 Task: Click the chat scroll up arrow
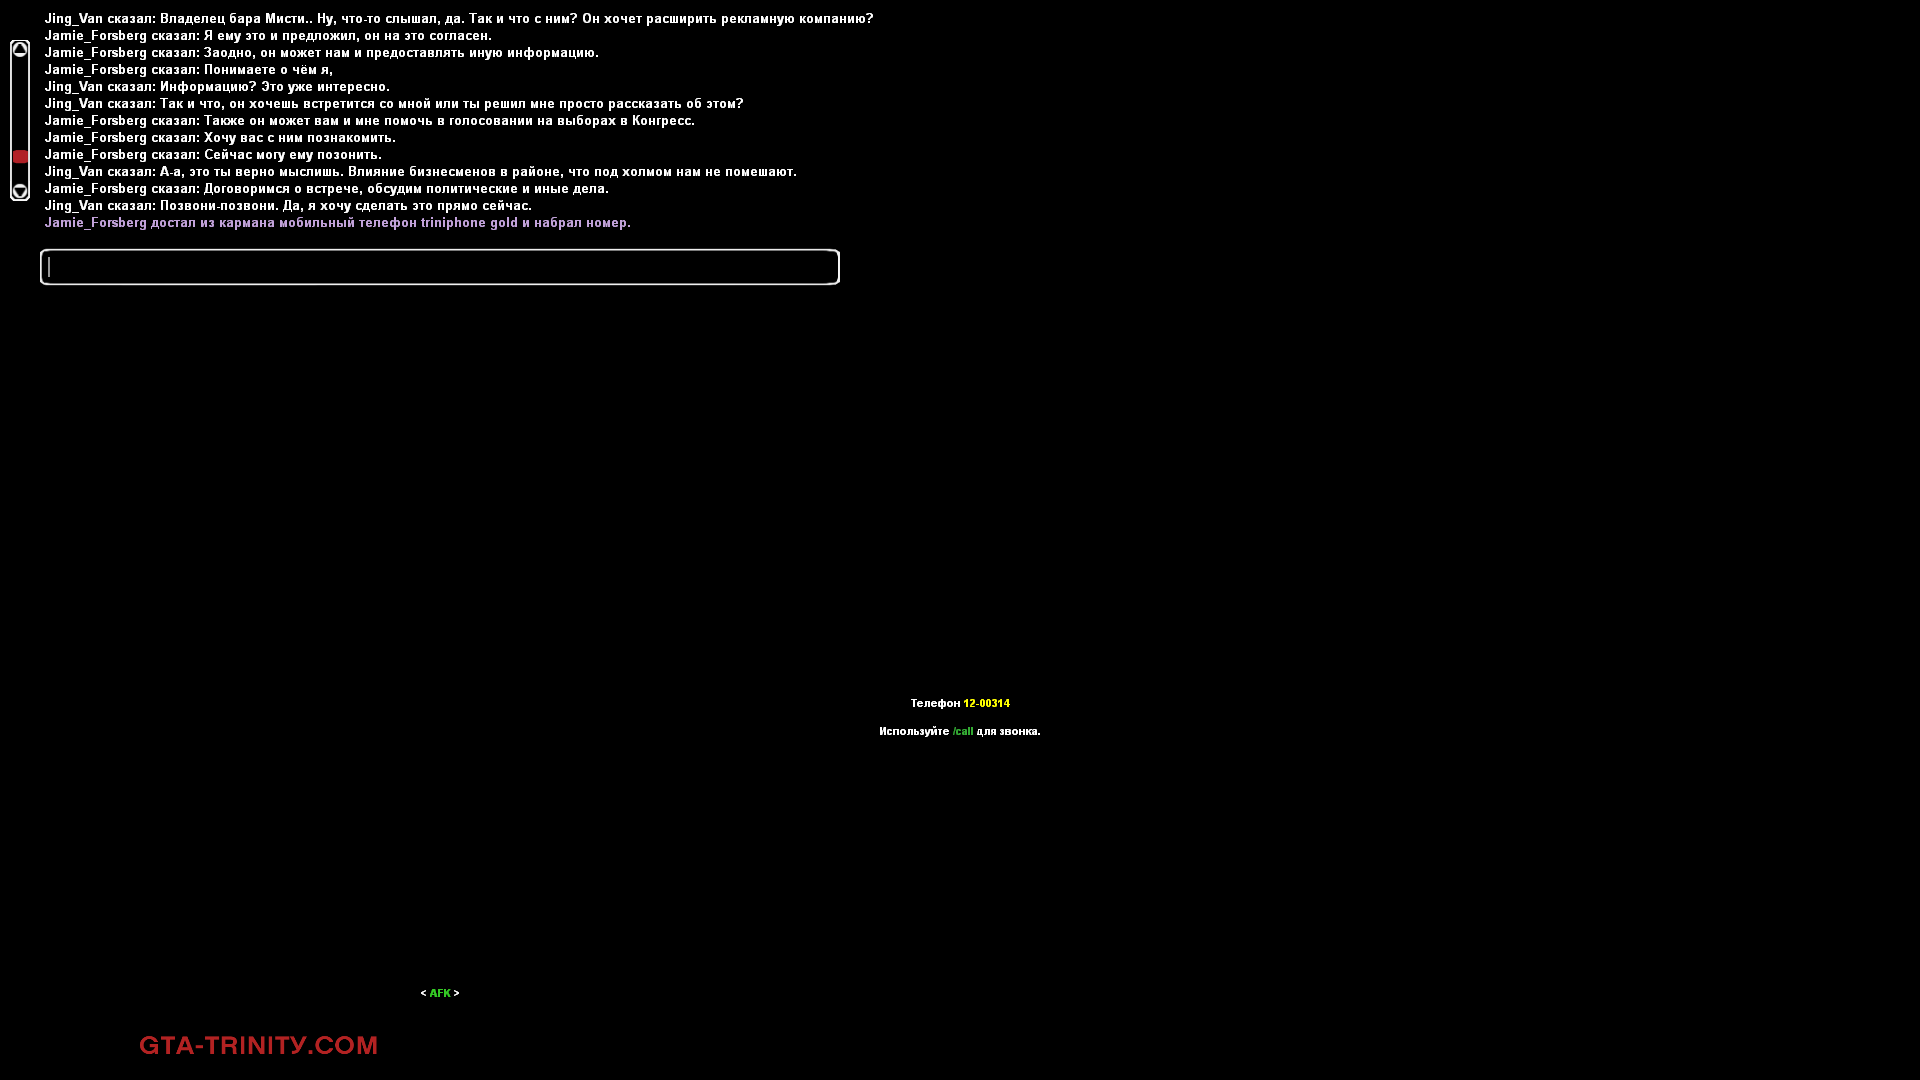click(x=20, y=50)
